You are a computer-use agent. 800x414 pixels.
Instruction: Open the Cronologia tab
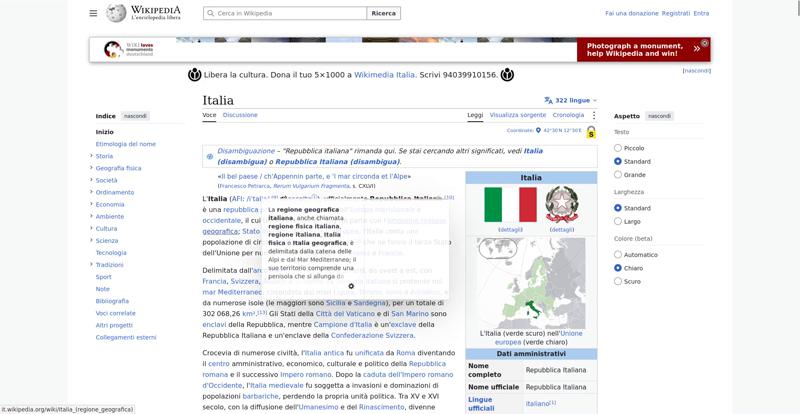point(568,115)
